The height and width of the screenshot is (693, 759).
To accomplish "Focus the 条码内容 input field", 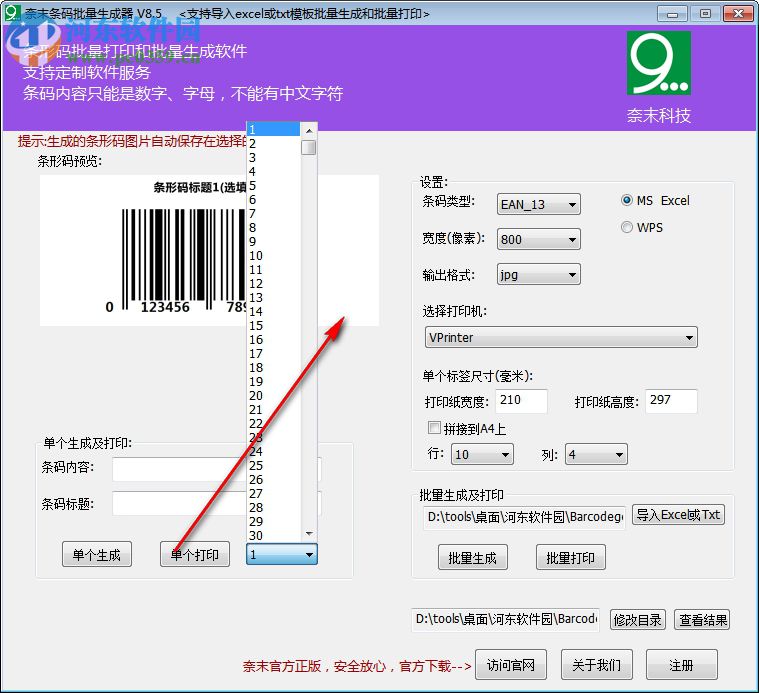I will (x=217, y=468).
